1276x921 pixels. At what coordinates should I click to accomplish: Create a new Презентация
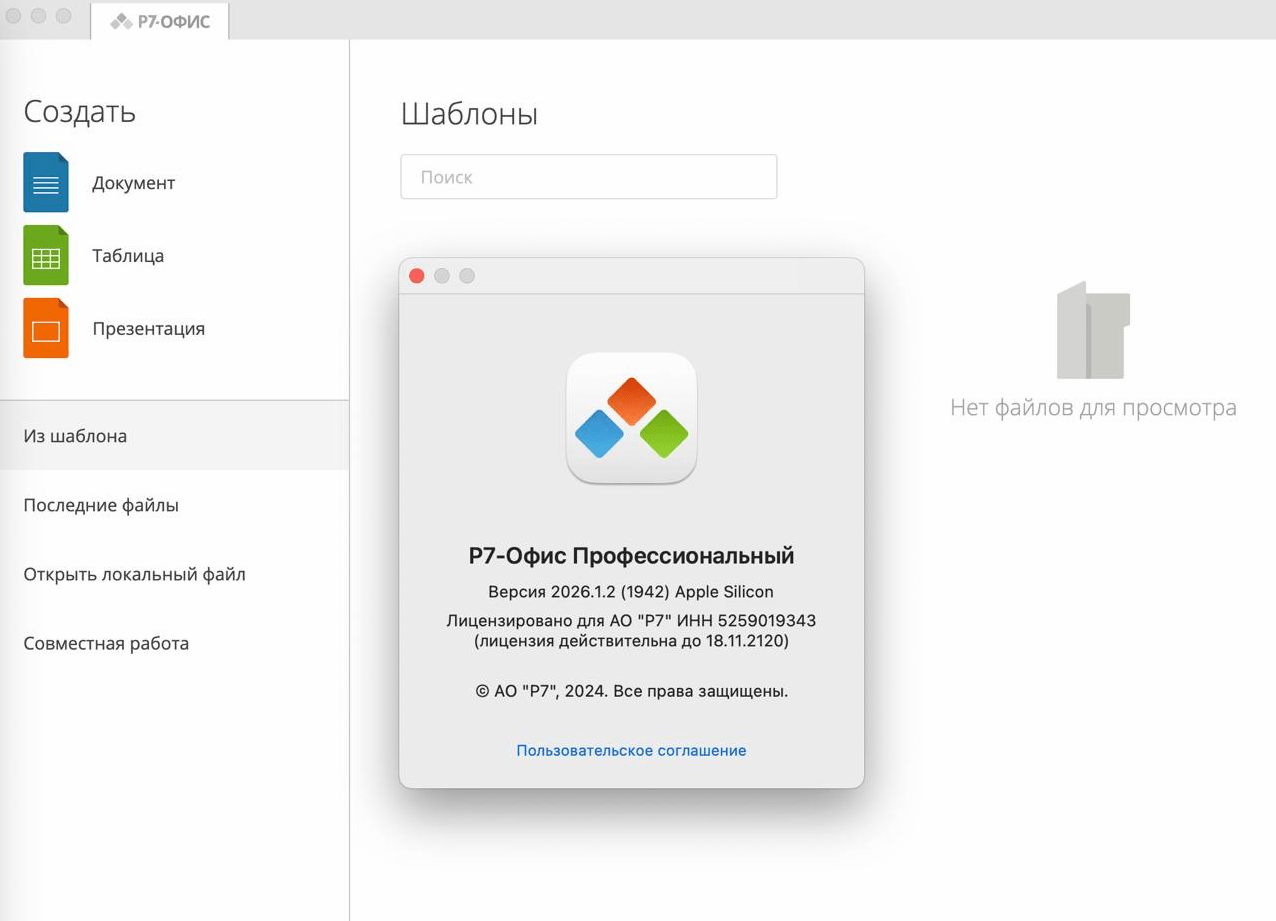tap(148, 329)
